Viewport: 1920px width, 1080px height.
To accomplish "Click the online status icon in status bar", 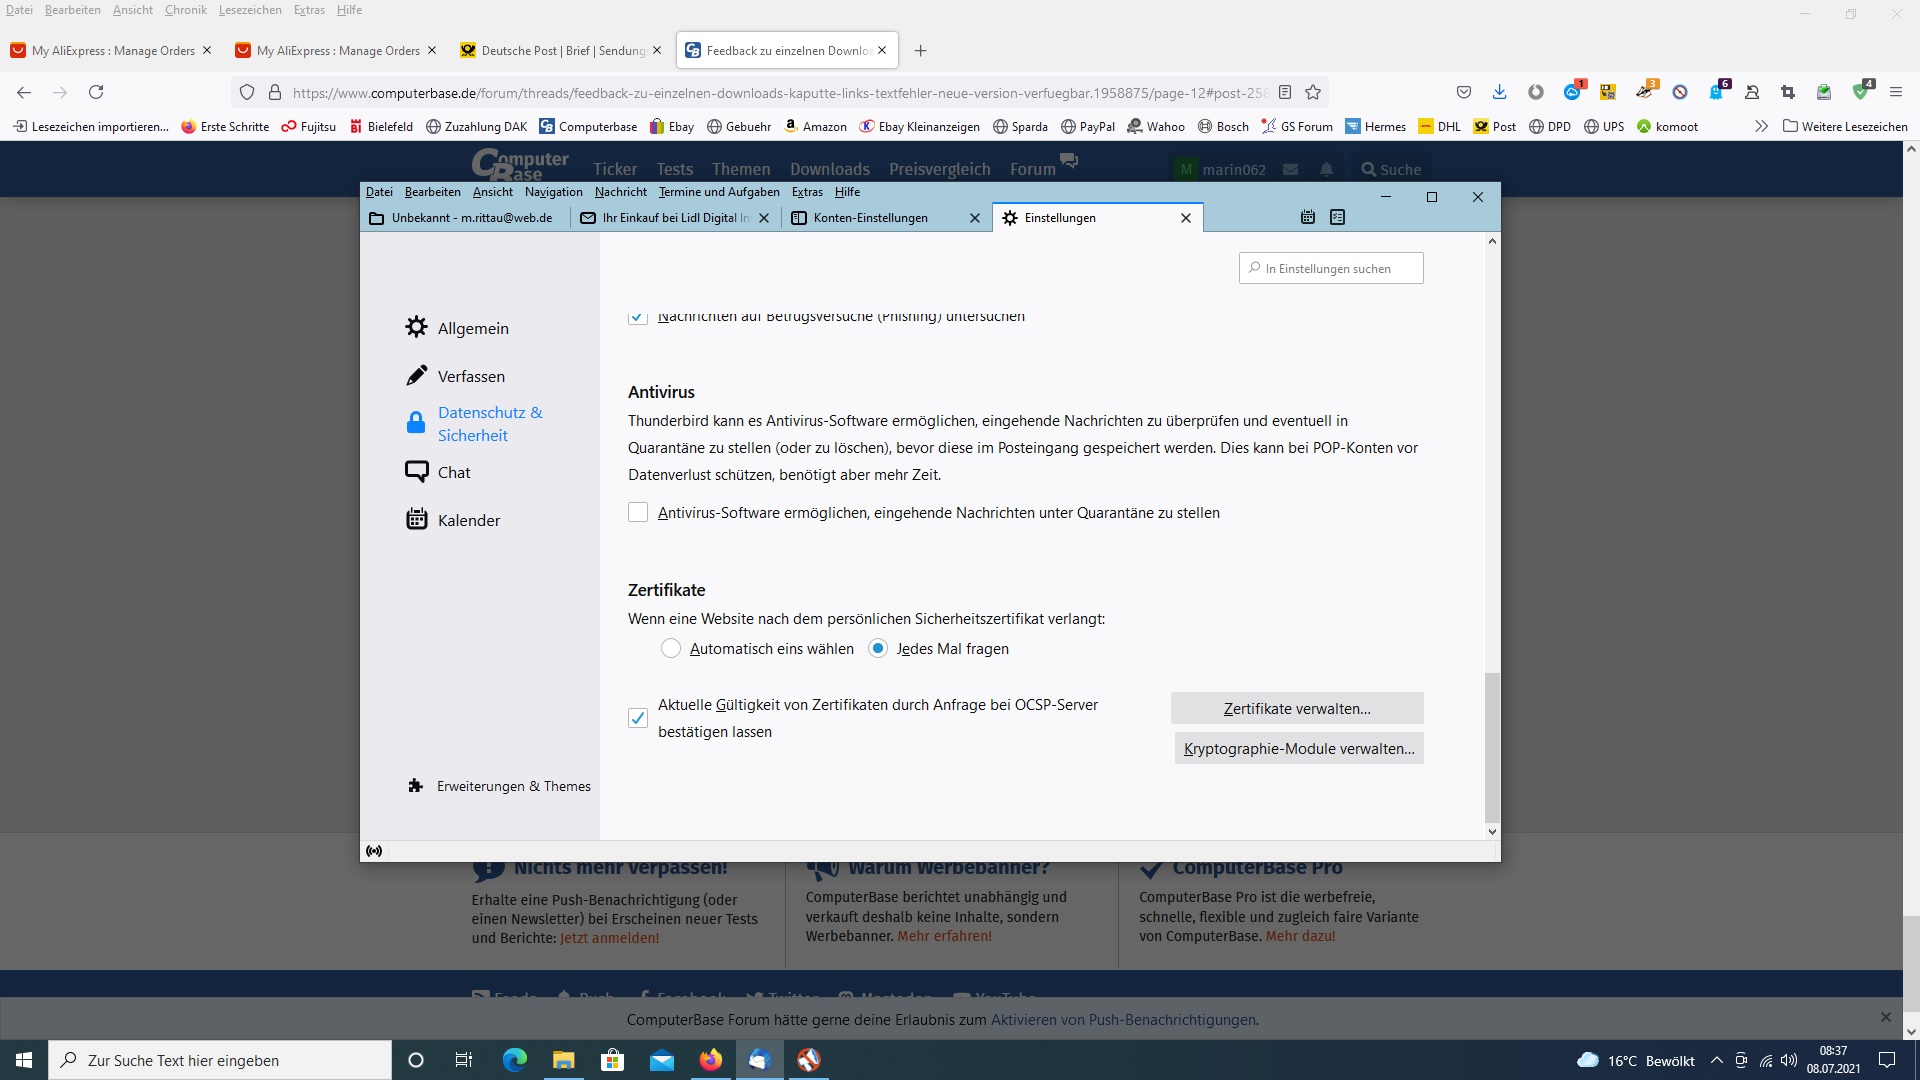I will pyautogui.click(x=374, y=851).
